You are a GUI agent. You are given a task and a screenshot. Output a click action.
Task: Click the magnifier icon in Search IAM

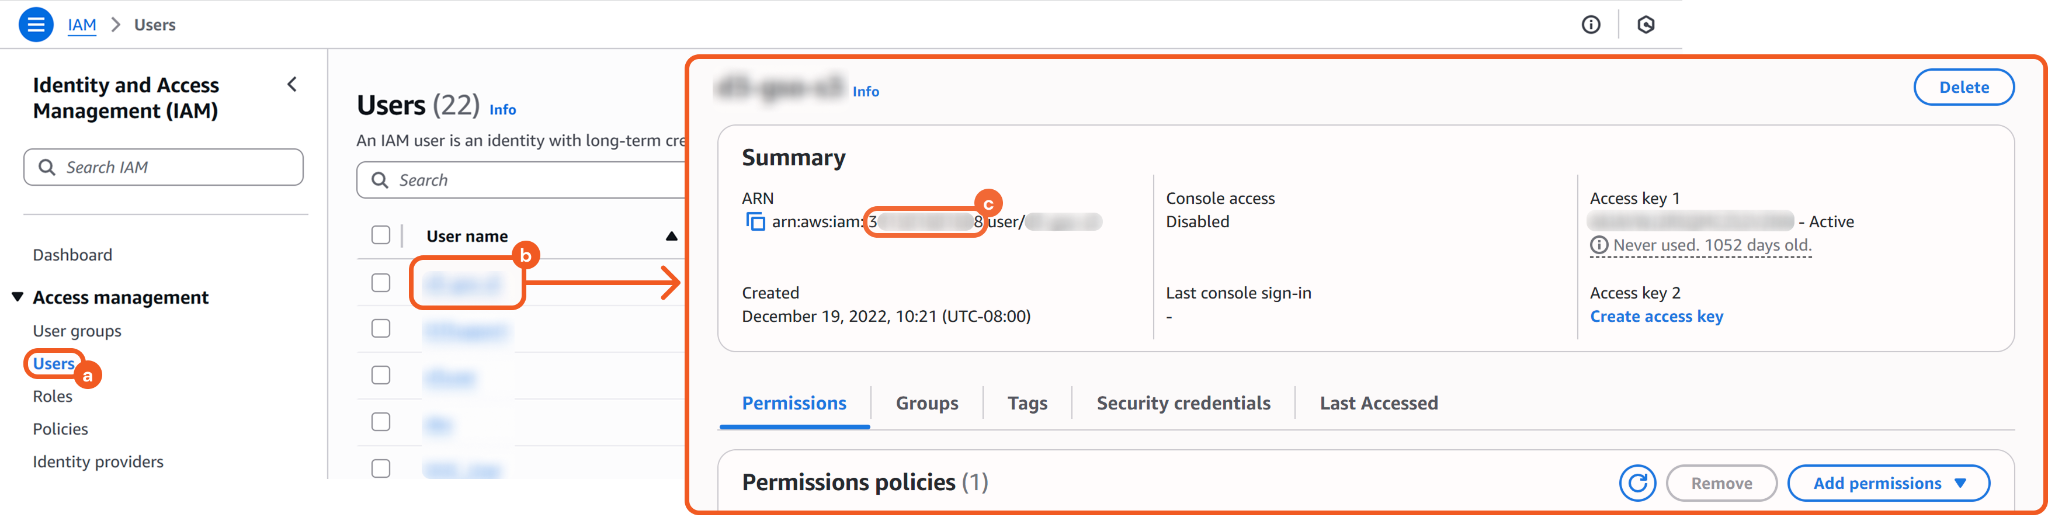coord(47,167)
